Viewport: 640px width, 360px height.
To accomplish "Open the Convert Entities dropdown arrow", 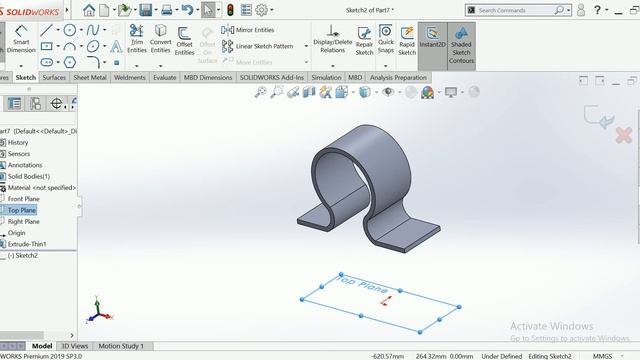I will (x=160, y=66).
